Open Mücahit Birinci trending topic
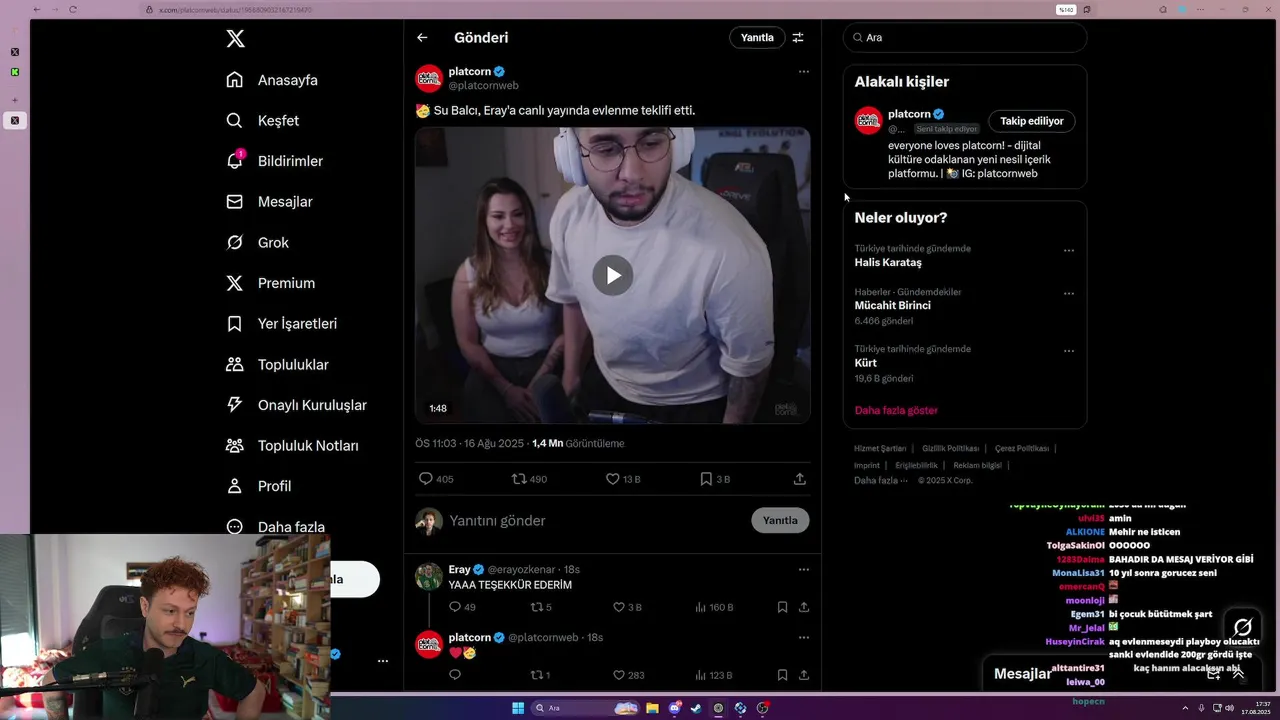Image resolution: width=1280 pixels, height=720 pixels. [x=892, y=306]
